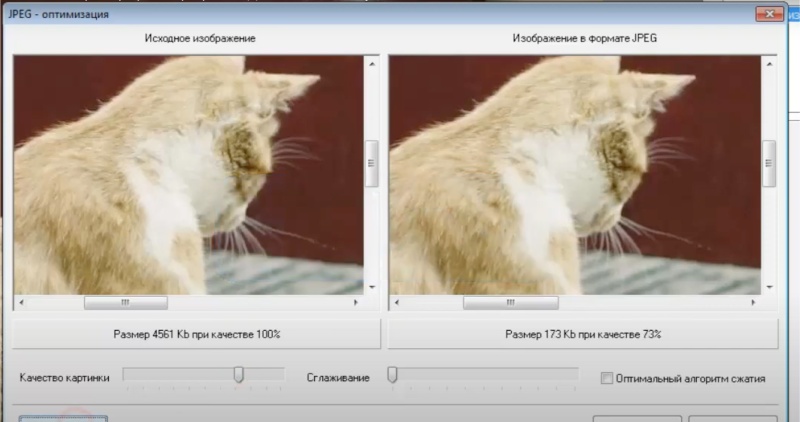Click the 'JPEG - оптимизация' window title
The height and width of the screenshot is (422, 800).
[58, 14]
